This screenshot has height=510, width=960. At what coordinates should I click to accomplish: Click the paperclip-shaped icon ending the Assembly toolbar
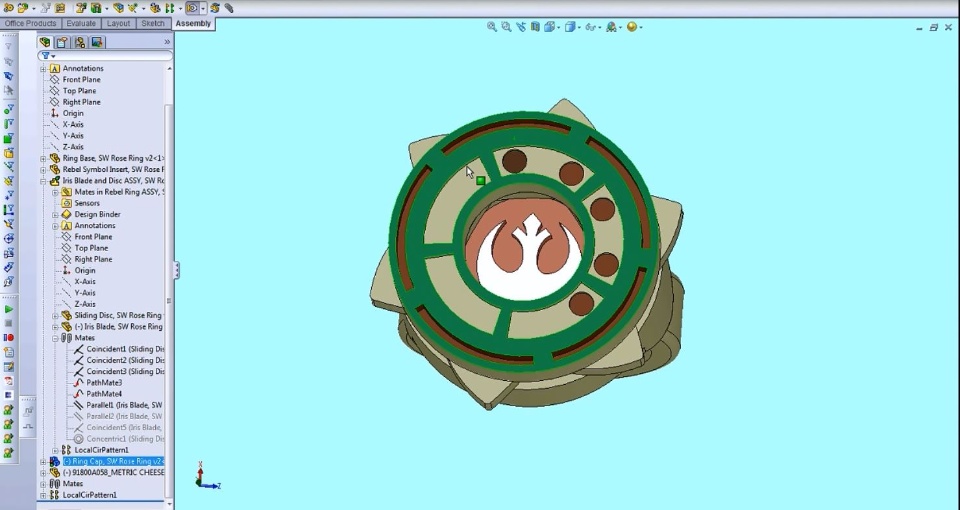point(229,8)
